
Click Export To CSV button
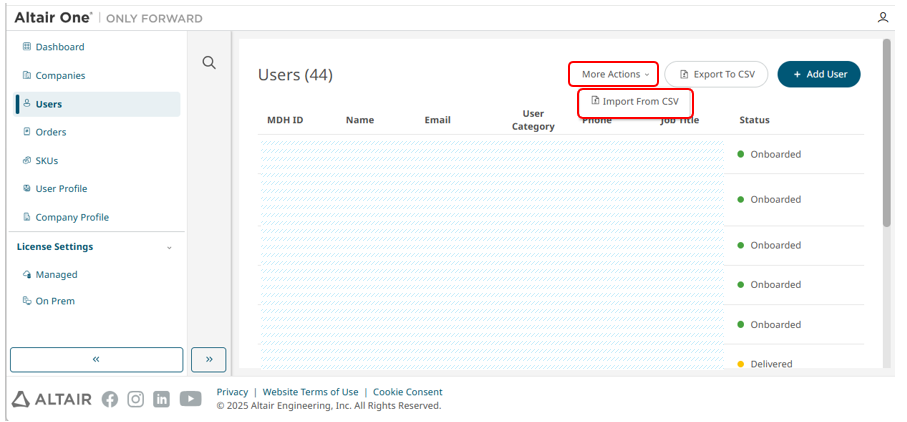716,74
